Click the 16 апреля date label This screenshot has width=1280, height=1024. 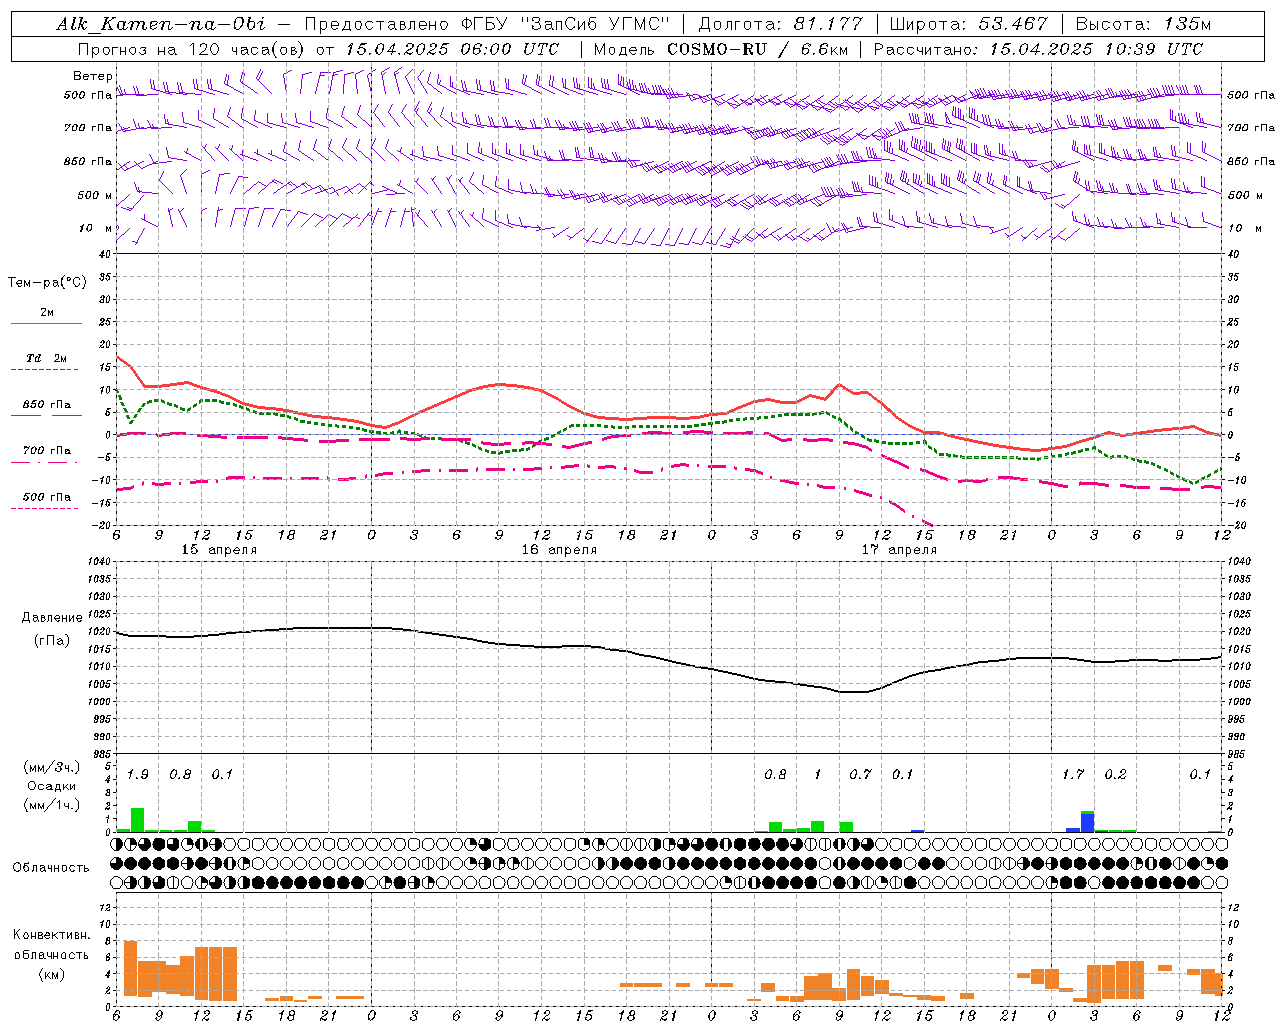pyautogui.click(x=559, y=550)
